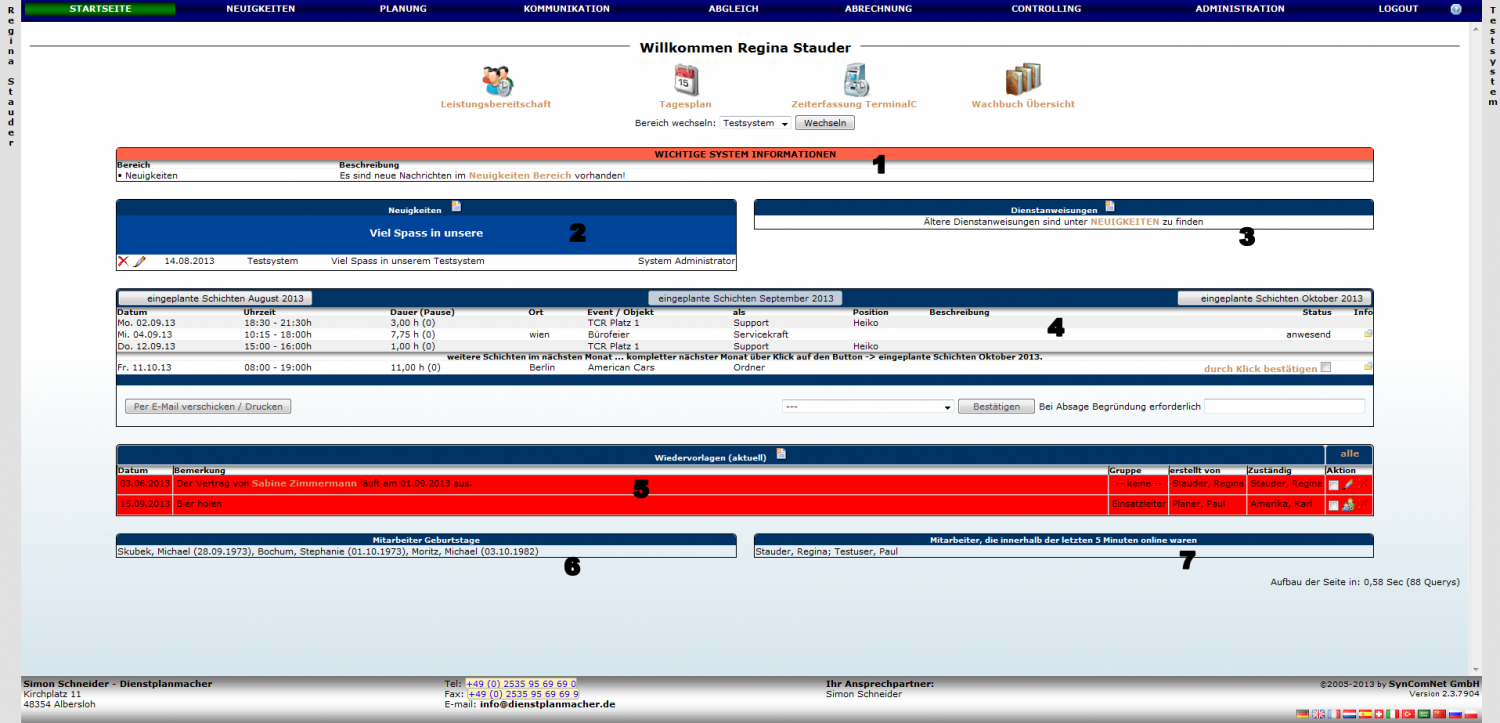Switch language with the Swiss flag
Screen dimensions: 1500x723
[x=1379, y=714]
